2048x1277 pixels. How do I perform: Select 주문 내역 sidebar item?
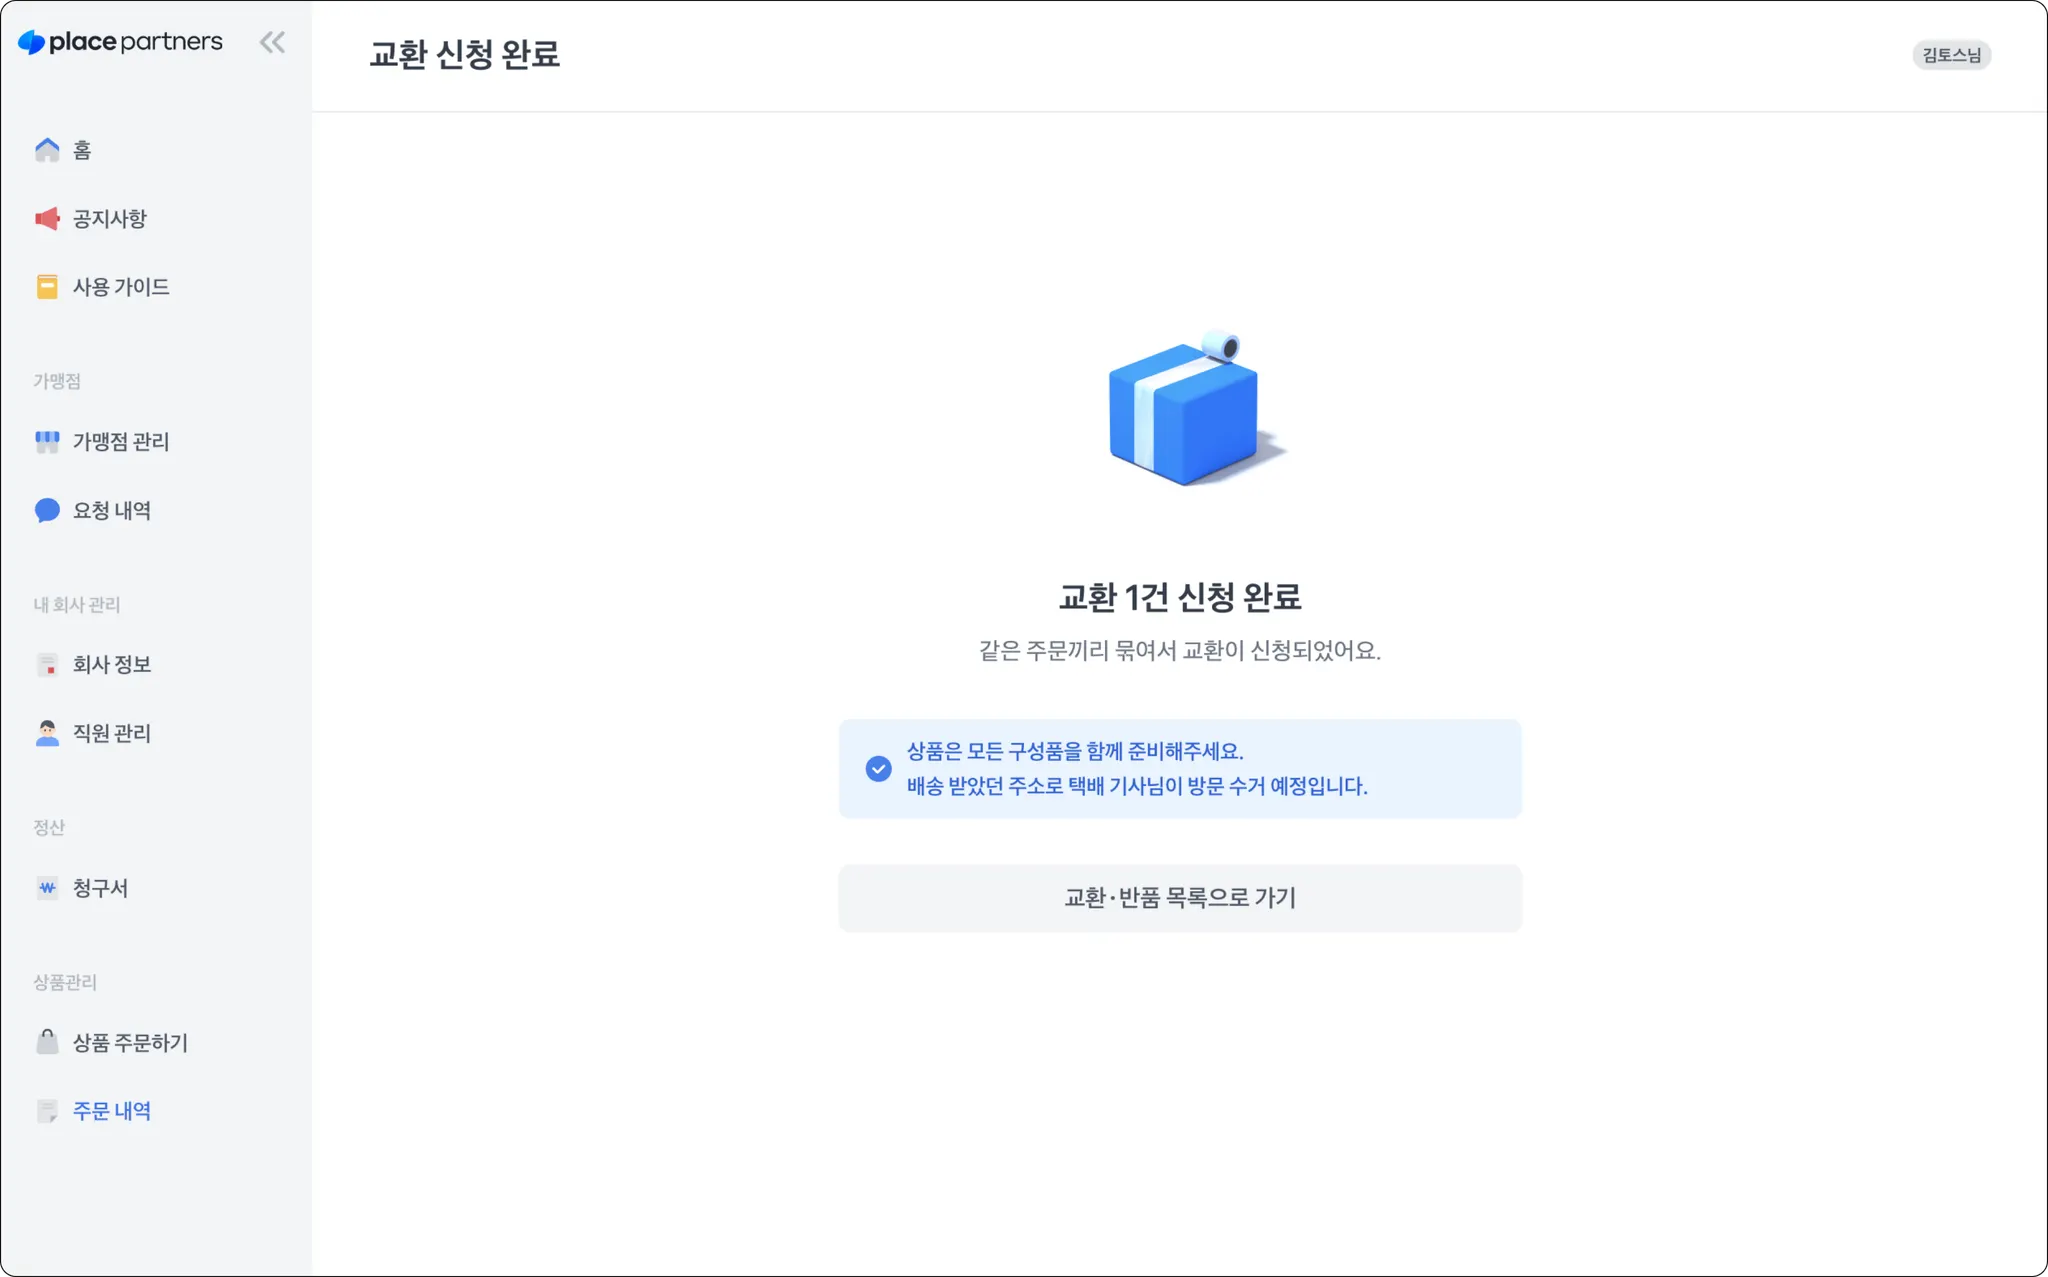pyautogui.click(x=112, y=1111)
